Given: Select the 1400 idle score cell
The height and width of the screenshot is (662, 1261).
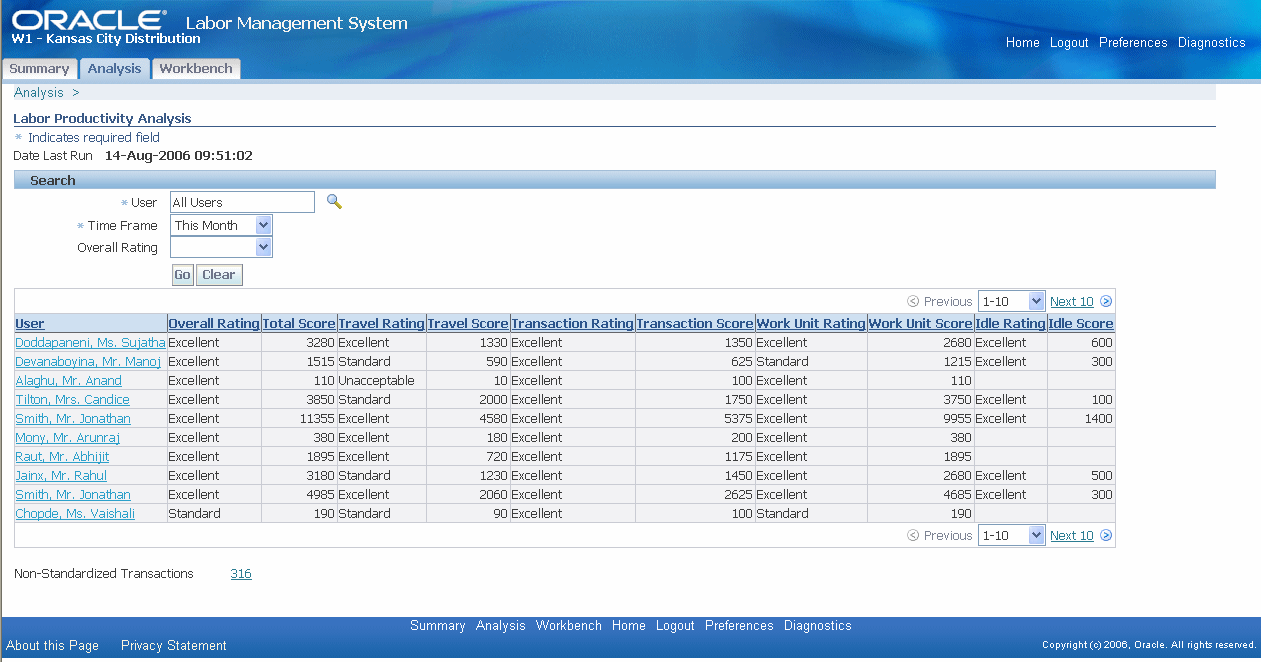Looking at the screenshot, I should (x=1081, y=419).
